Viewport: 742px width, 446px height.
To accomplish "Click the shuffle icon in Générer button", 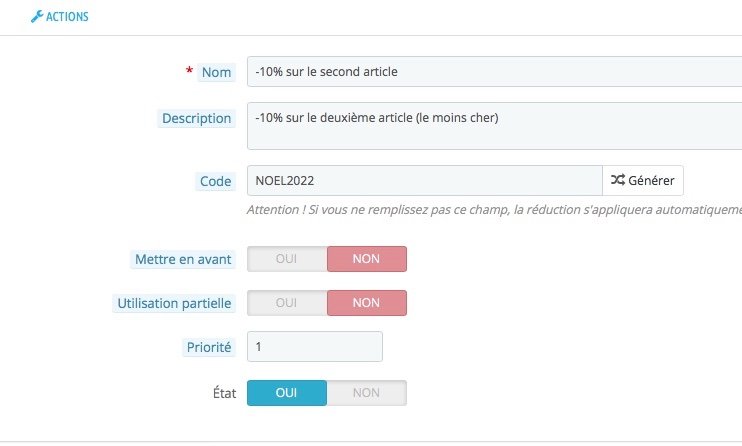I will point(618,180).
